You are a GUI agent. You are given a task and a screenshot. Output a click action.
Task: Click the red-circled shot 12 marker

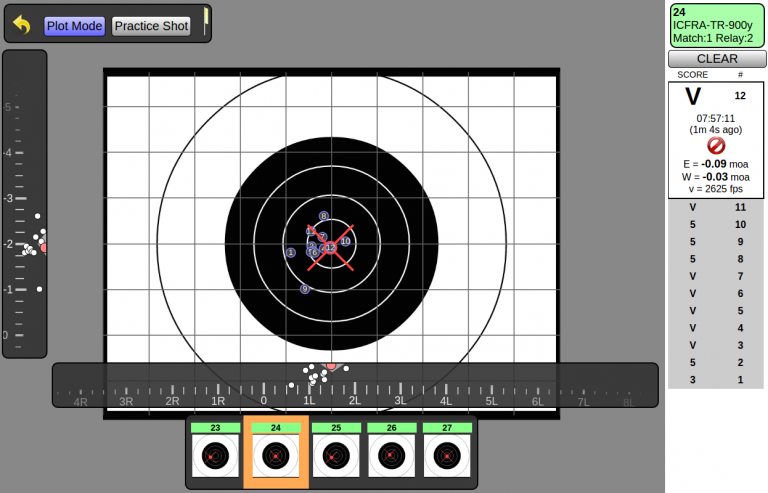330,247
